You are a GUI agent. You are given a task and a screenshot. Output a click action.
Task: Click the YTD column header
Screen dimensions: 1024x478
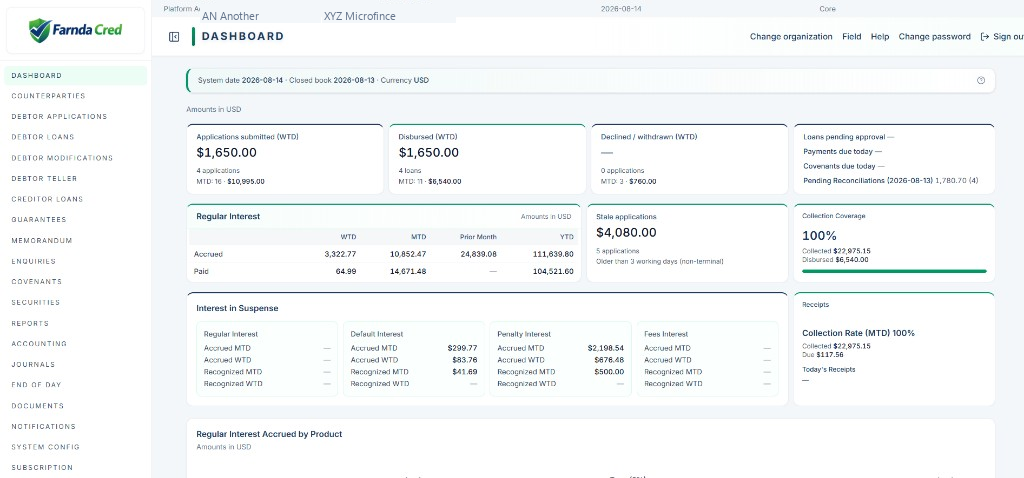point(566,236)
